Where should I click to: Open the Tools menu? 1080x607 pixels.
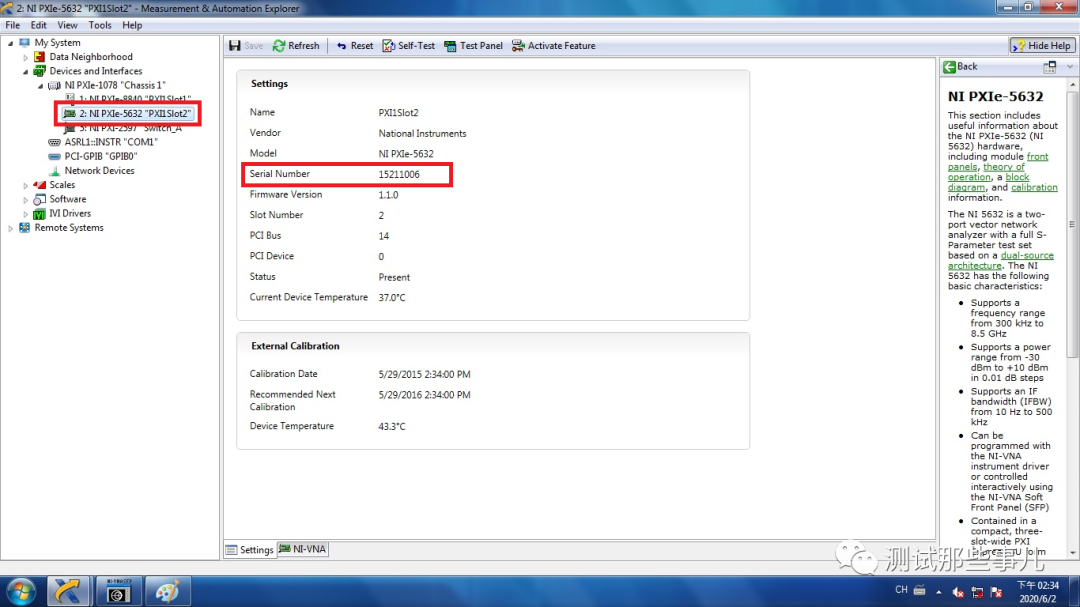coord(100,25)
